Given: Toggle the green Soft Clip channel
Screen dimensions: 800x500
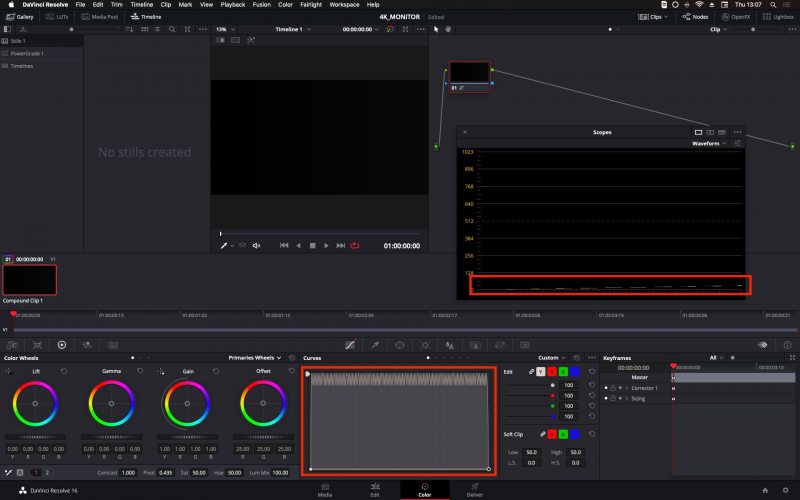Looking at the screenshot, I should 563,434.
